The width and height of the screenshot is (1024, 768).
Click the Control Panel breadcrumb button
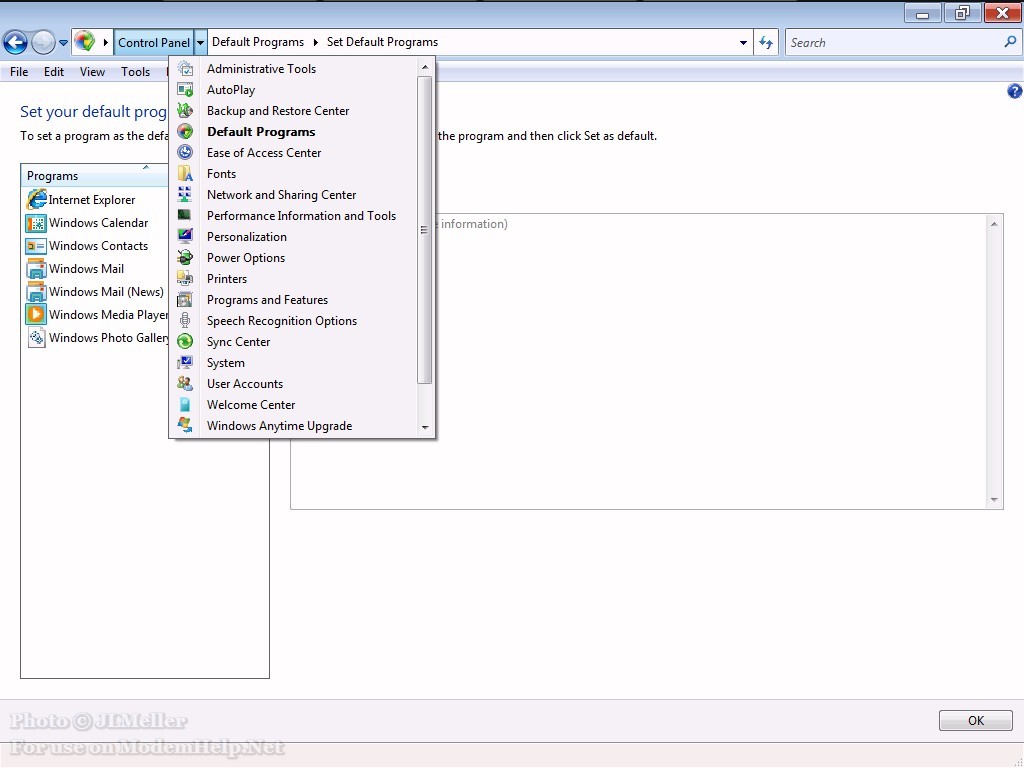coord(154,42)
